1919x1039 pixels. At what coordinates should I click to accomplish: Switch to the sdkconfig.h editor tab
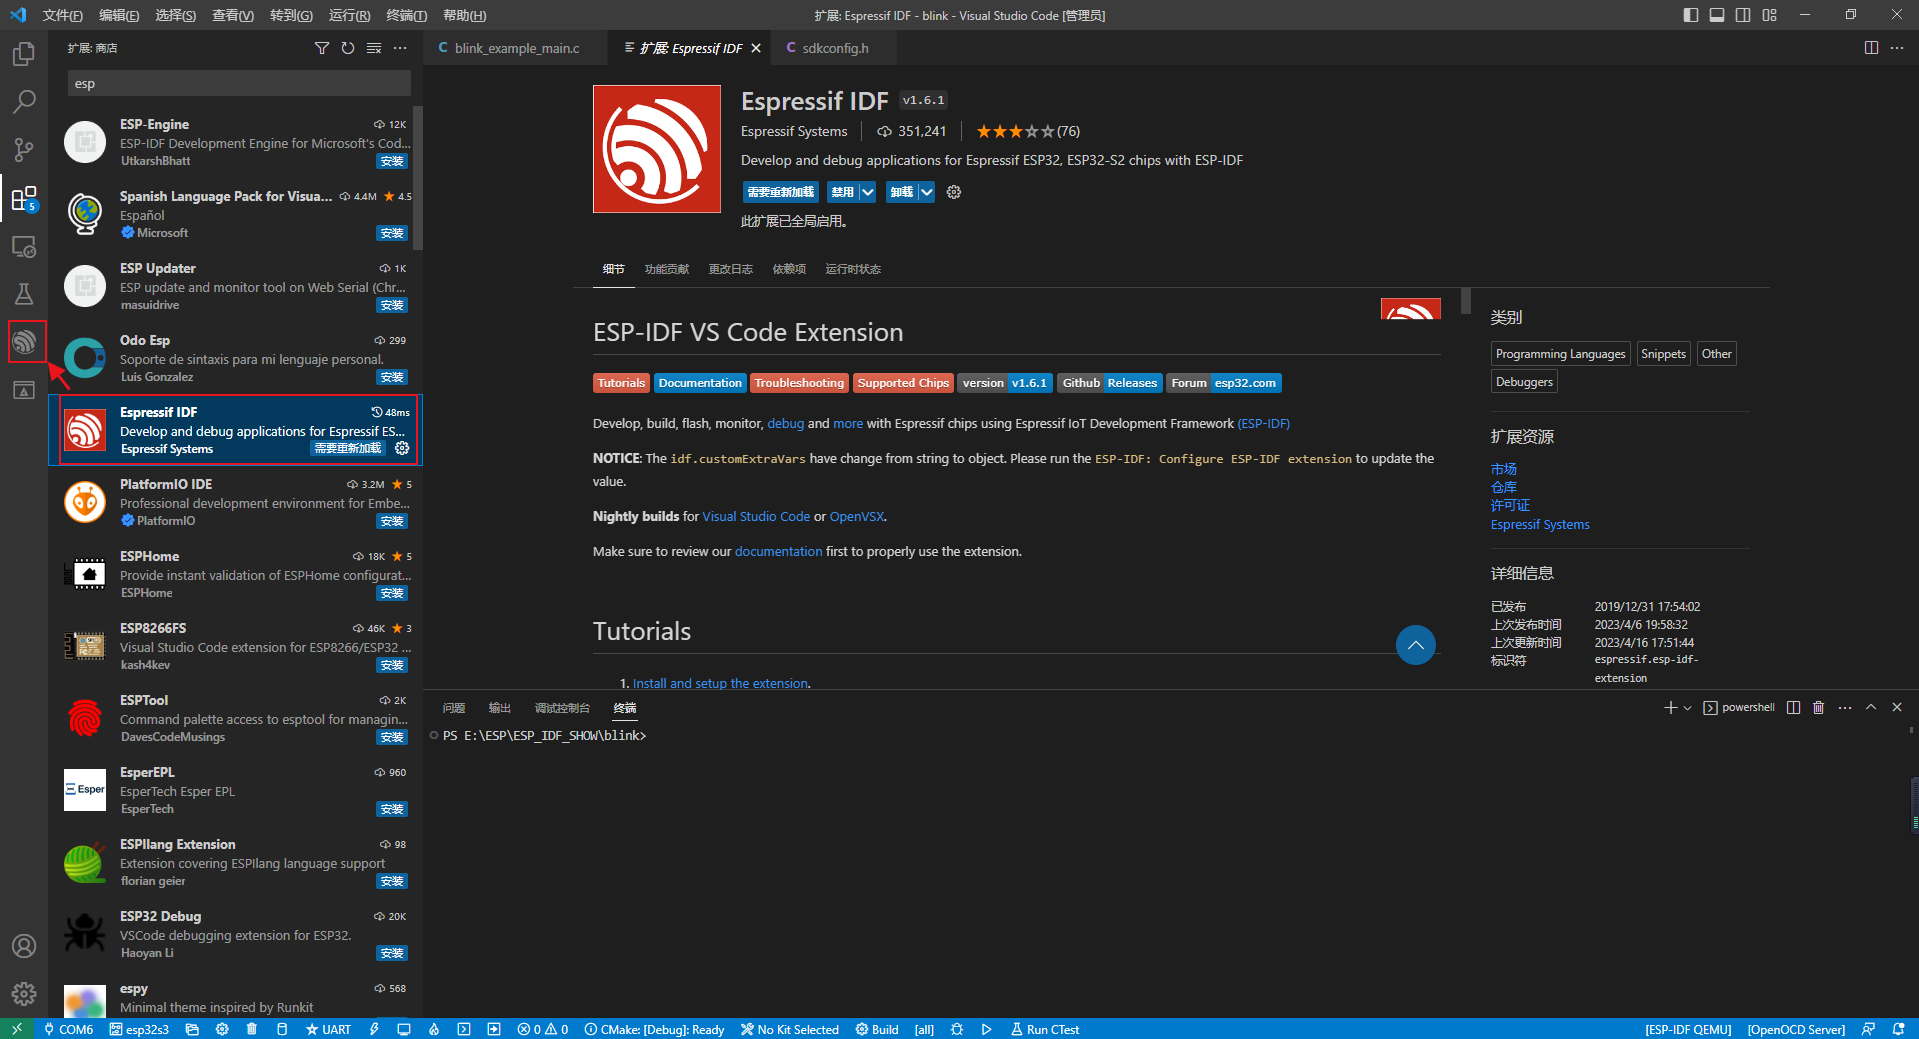coord(835,47)
